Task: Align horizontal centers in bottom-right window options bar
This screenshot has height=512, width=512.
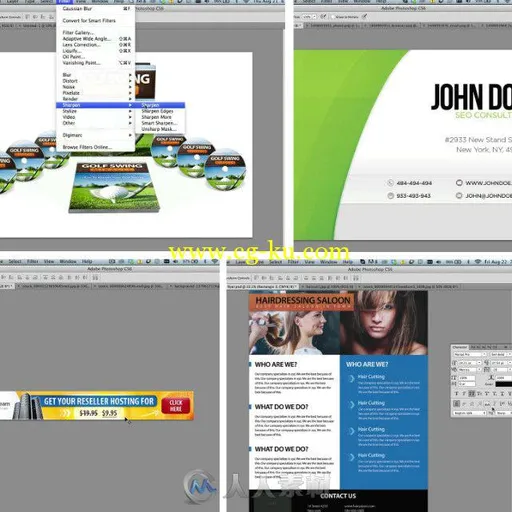Action: point(288,278)
